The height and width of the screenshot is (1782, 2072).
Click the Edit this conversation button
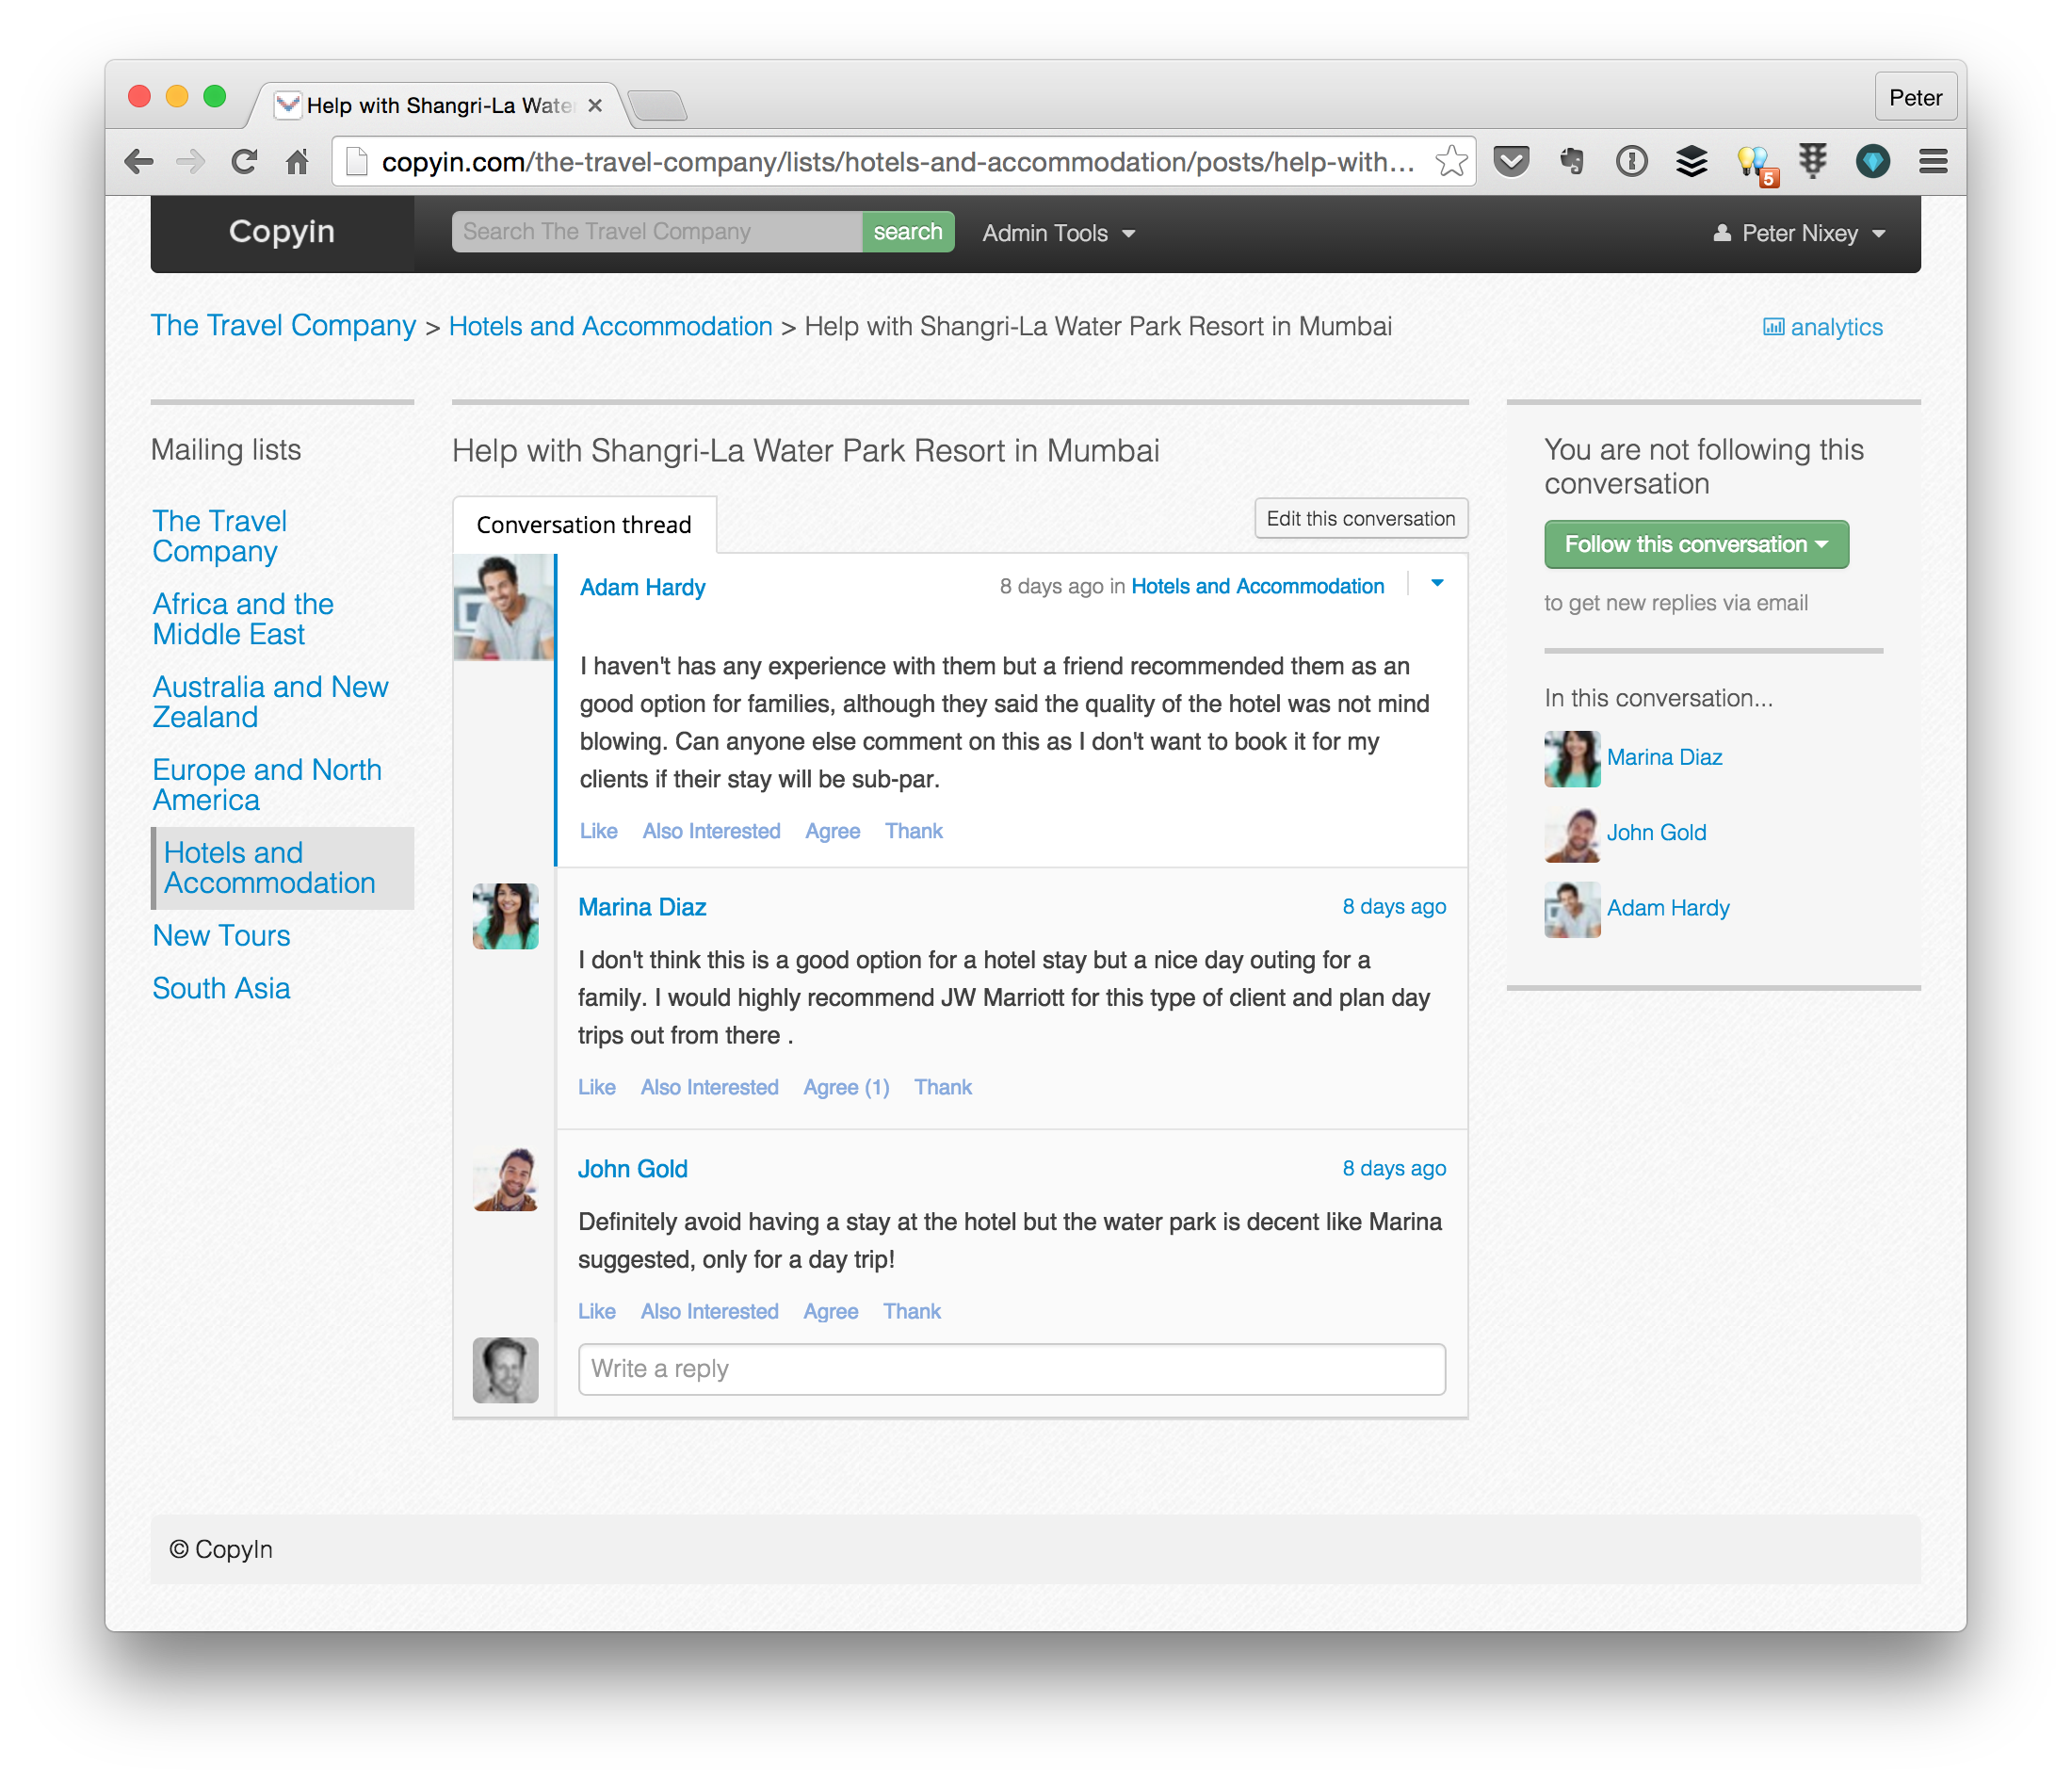[x=1360, y=519]
